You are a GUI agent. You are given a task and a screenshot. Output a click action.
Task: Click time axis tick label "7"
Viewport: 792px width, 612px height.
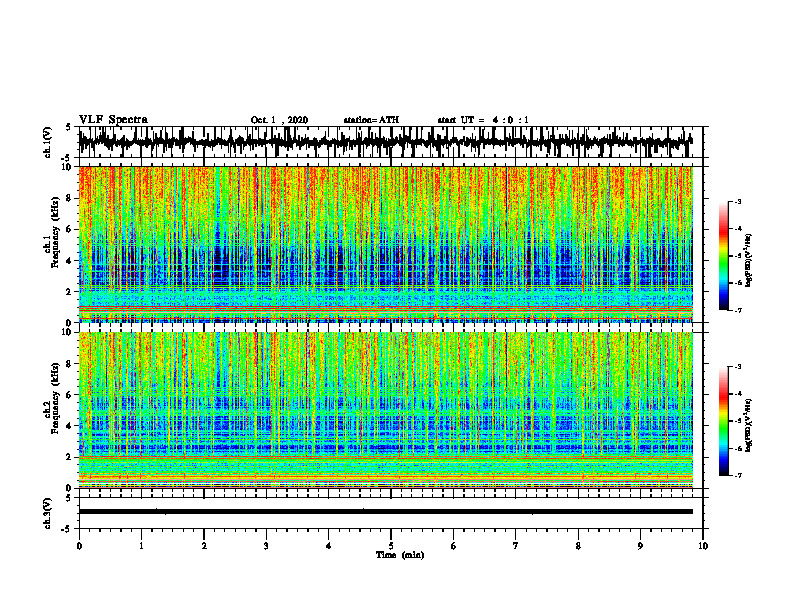(x=516, y=546)
